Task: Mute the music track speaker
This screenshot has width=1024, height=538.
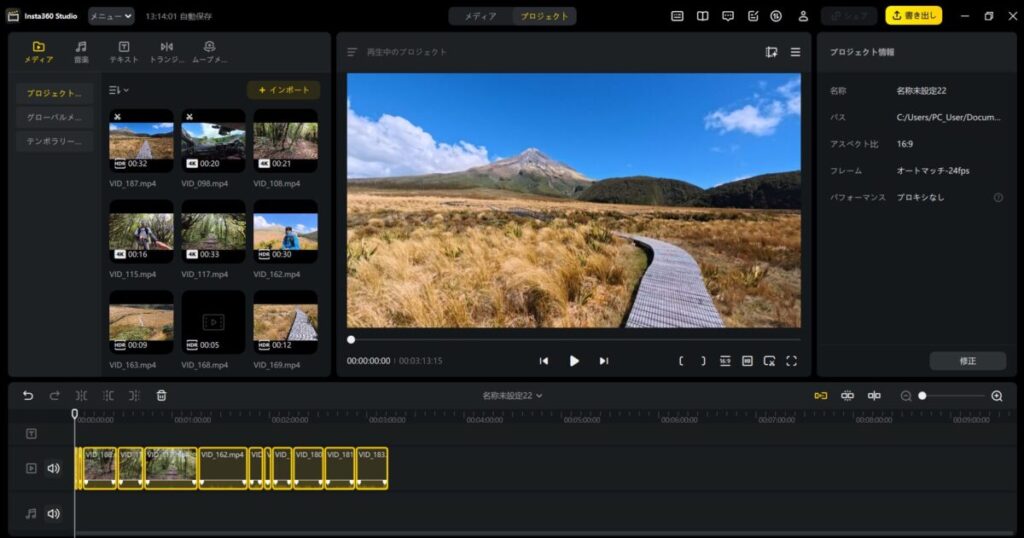Action: point(53,514)
